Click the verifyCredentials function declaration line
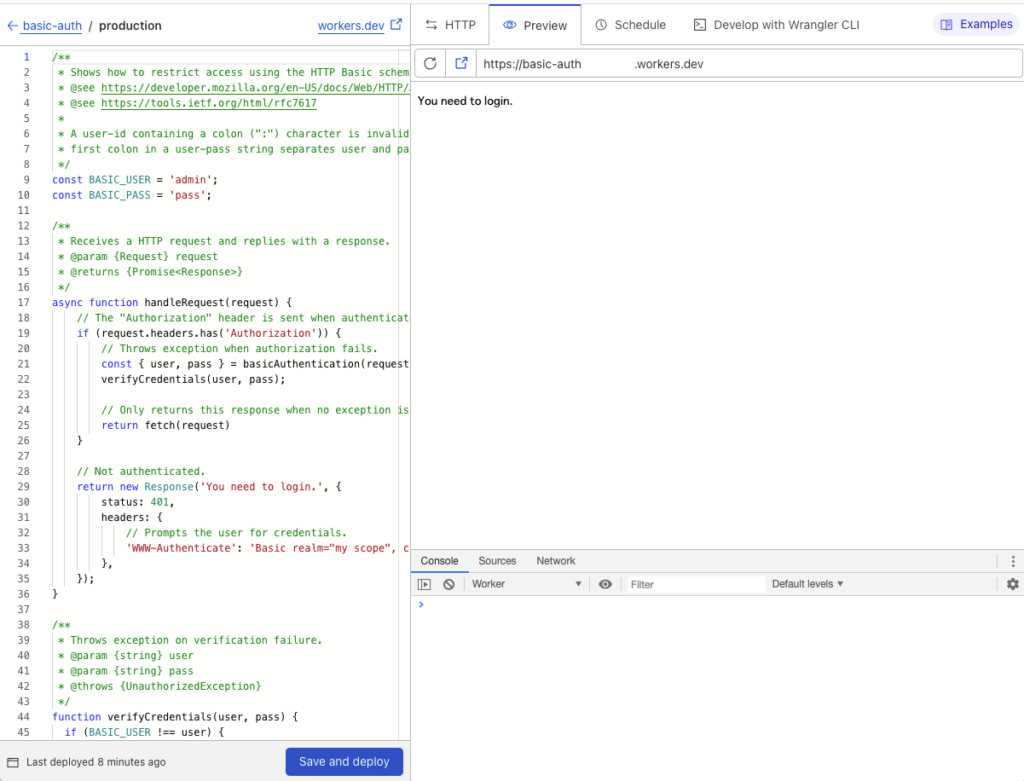 point(175,717)
